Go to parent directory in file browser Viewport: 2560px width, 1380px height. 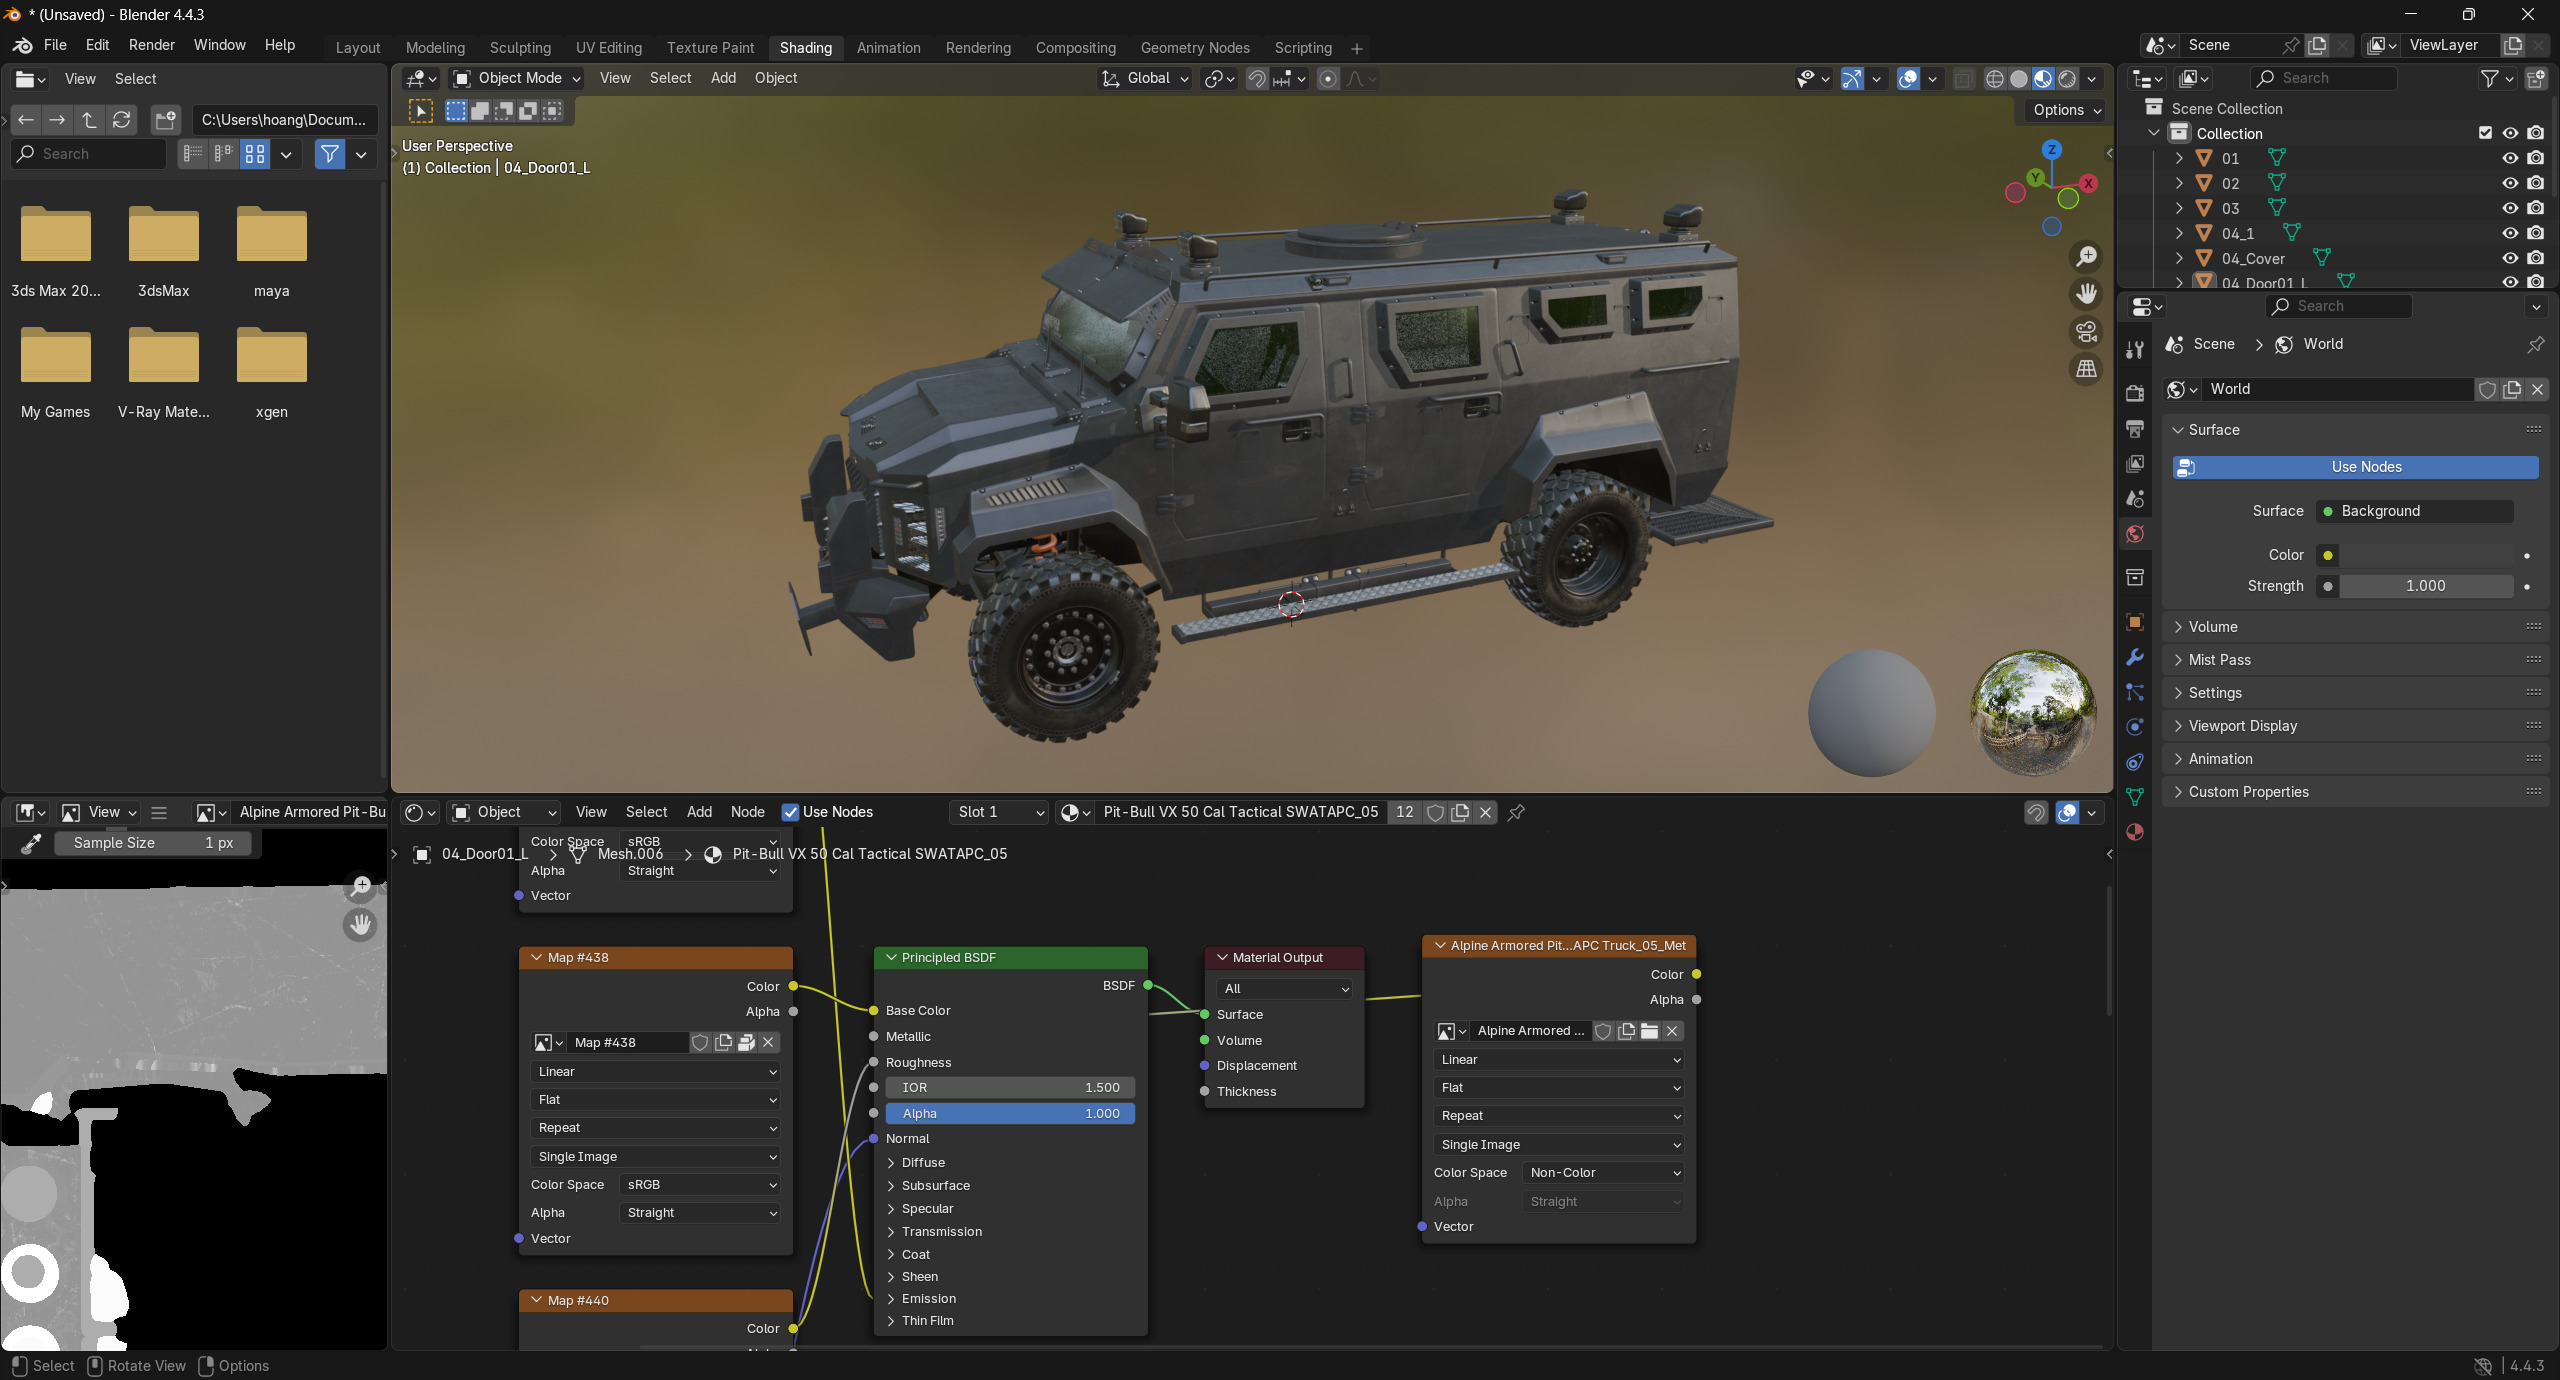pos(90,120)
